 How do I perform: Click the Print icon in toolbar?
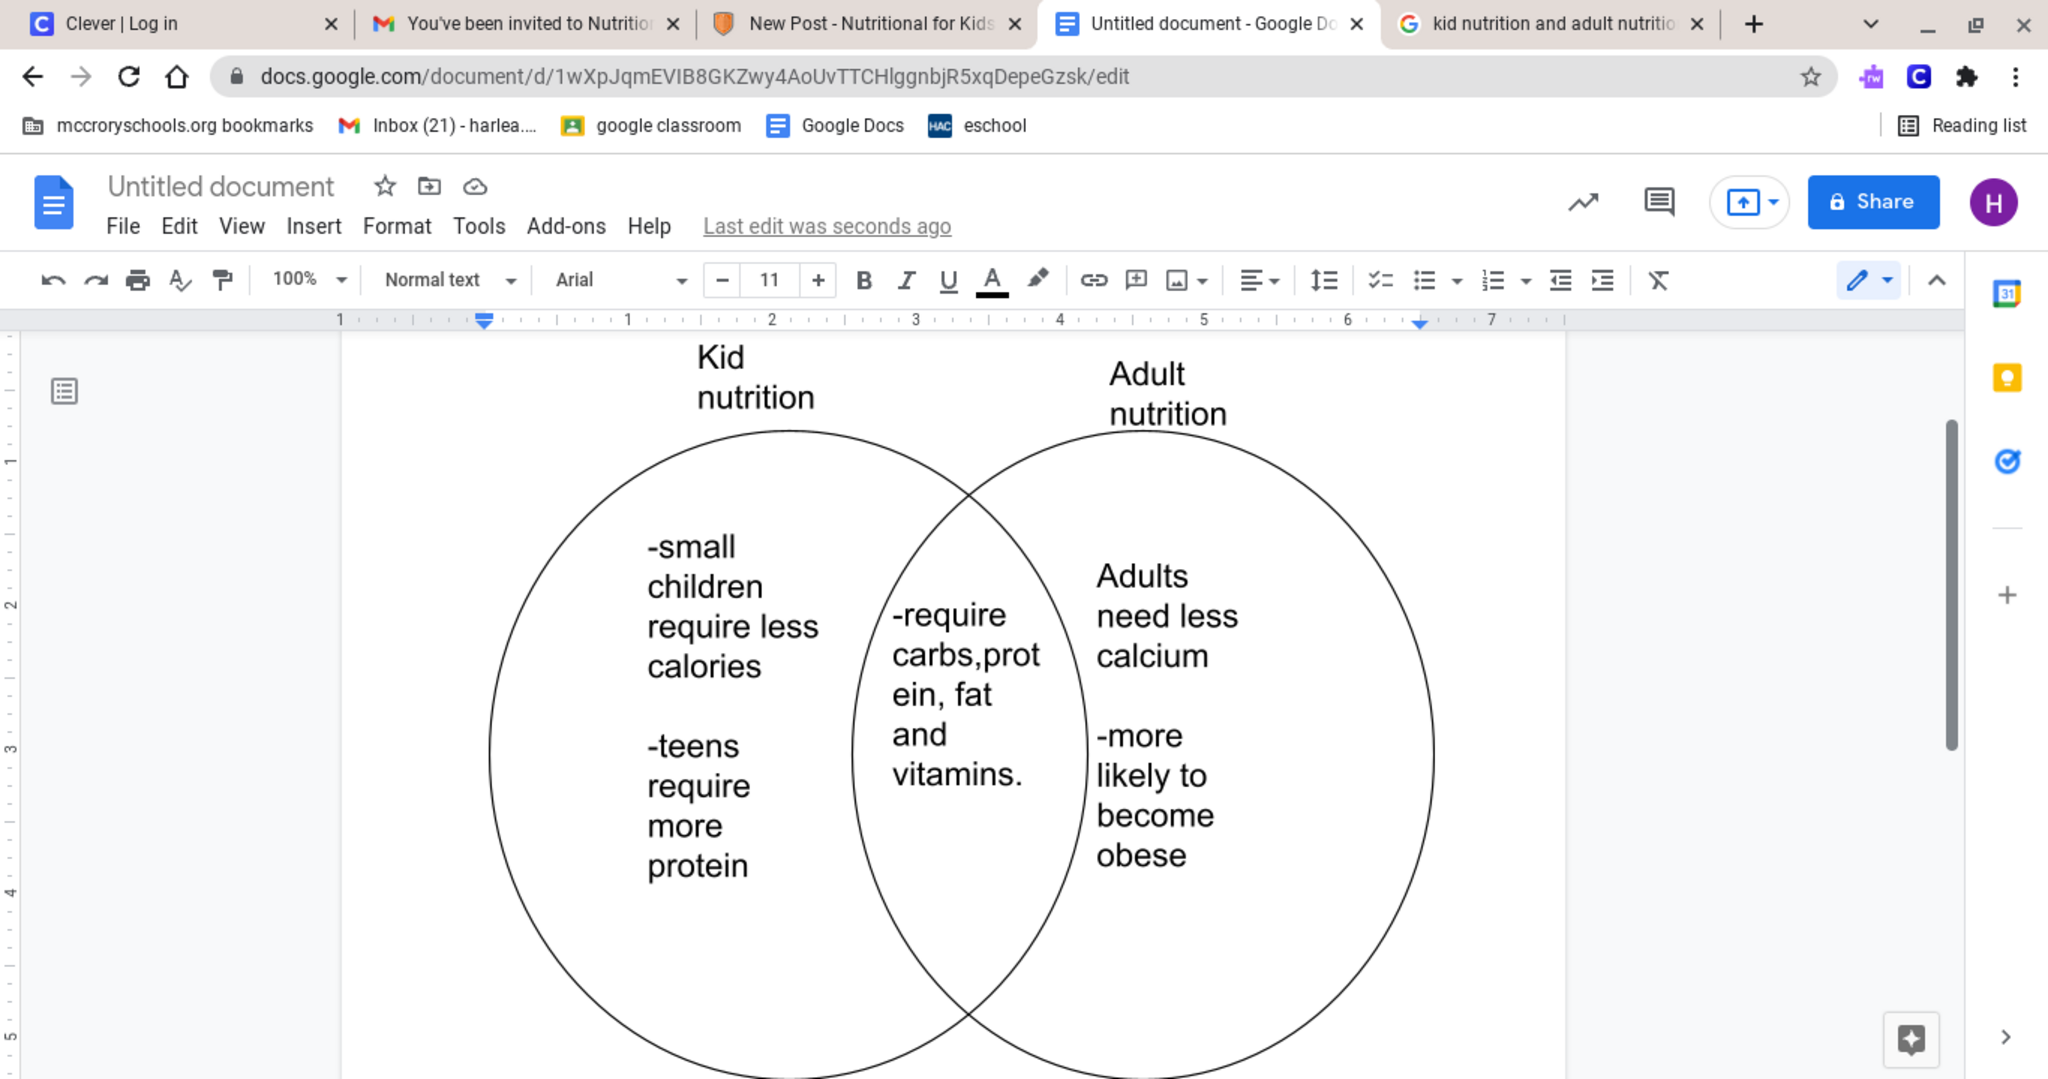pos(137,281)
